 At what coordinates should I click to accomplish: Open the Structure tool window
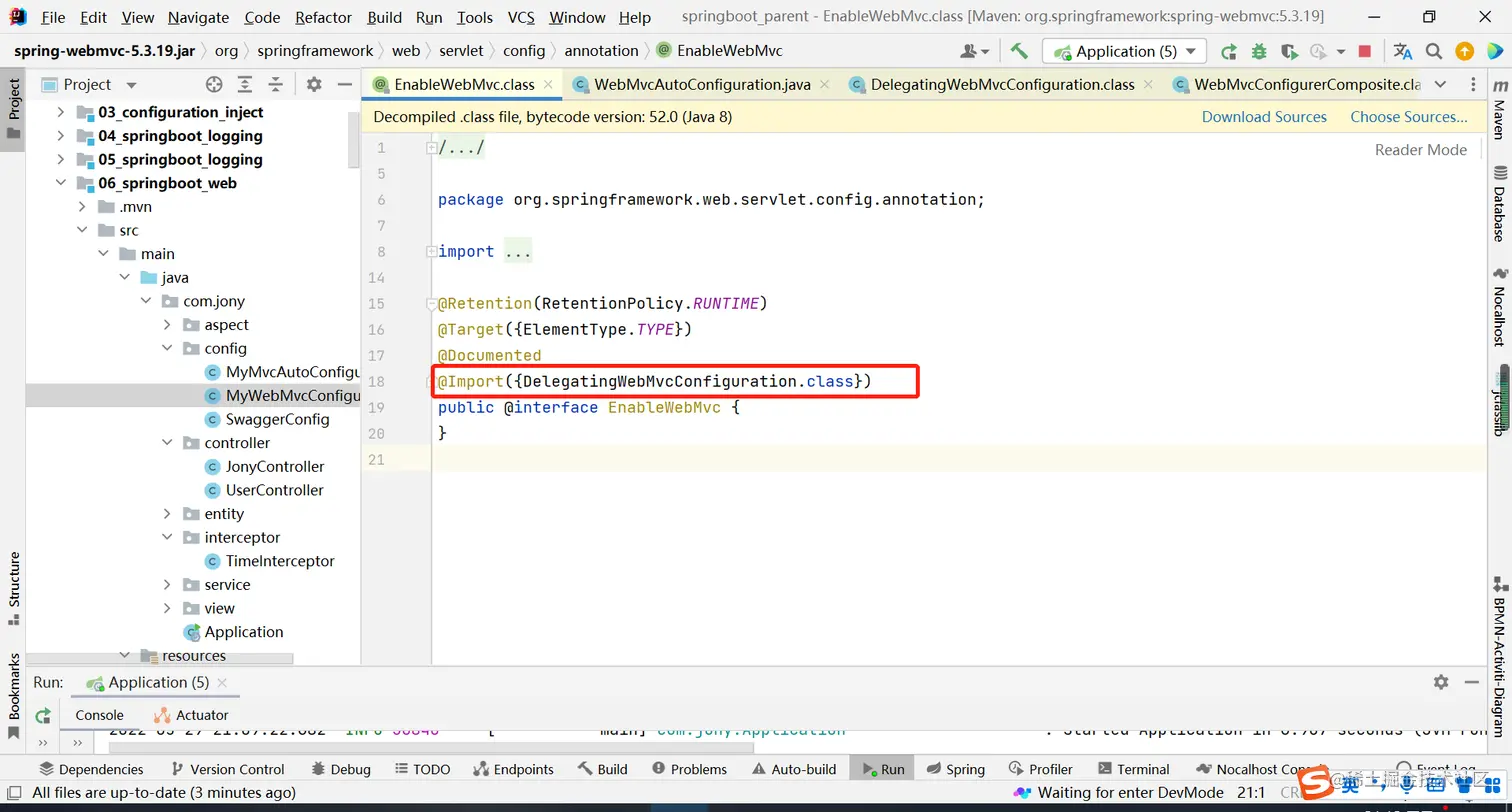point(14,589)
